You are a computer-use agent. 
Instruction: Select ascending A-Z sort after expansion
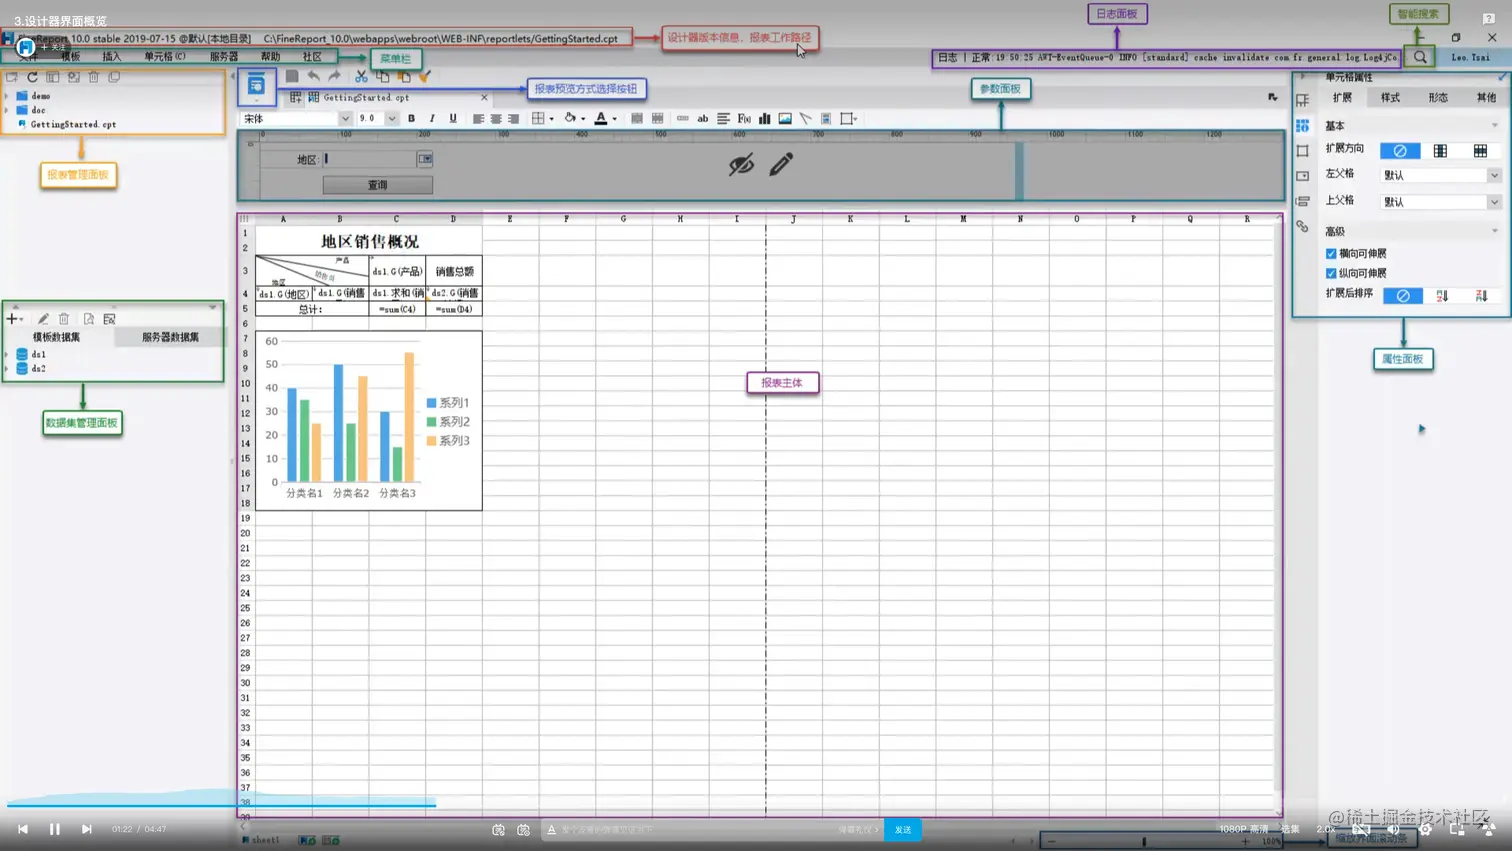pos(1442,295)
